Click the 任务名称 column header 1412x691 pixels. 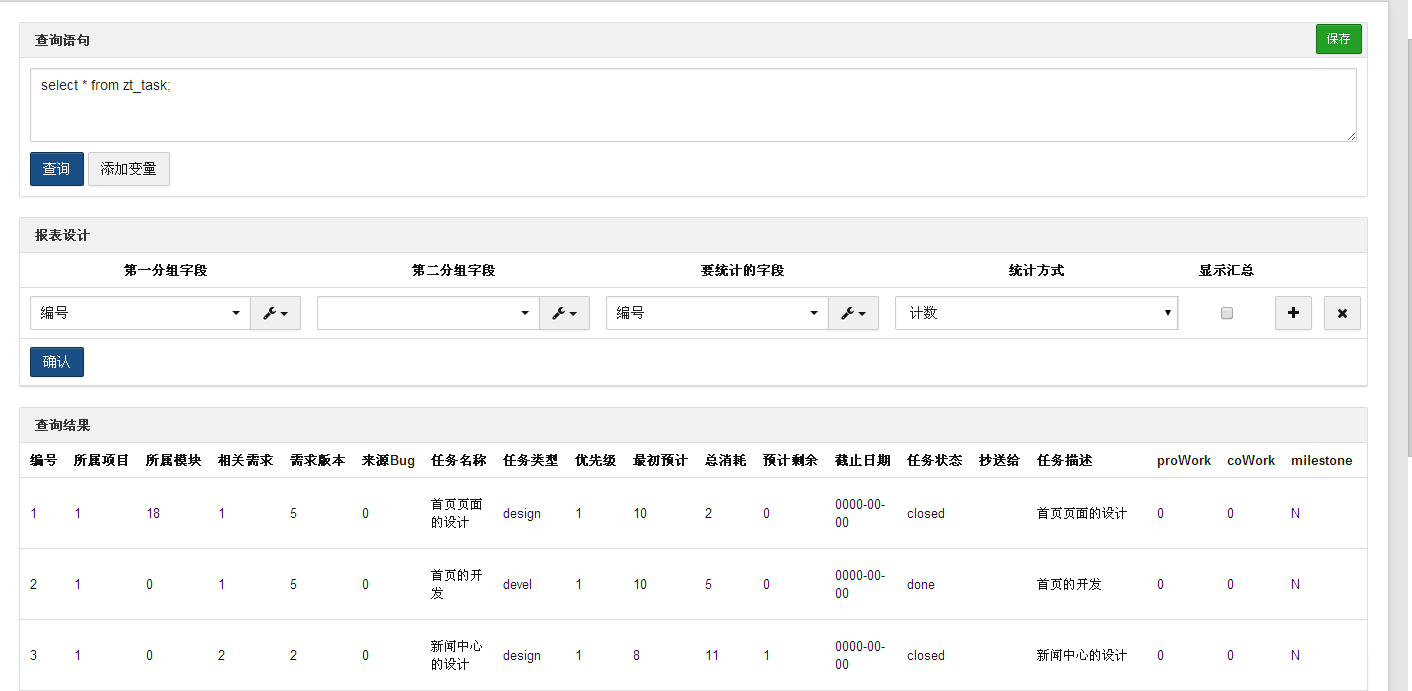(459, 461)
